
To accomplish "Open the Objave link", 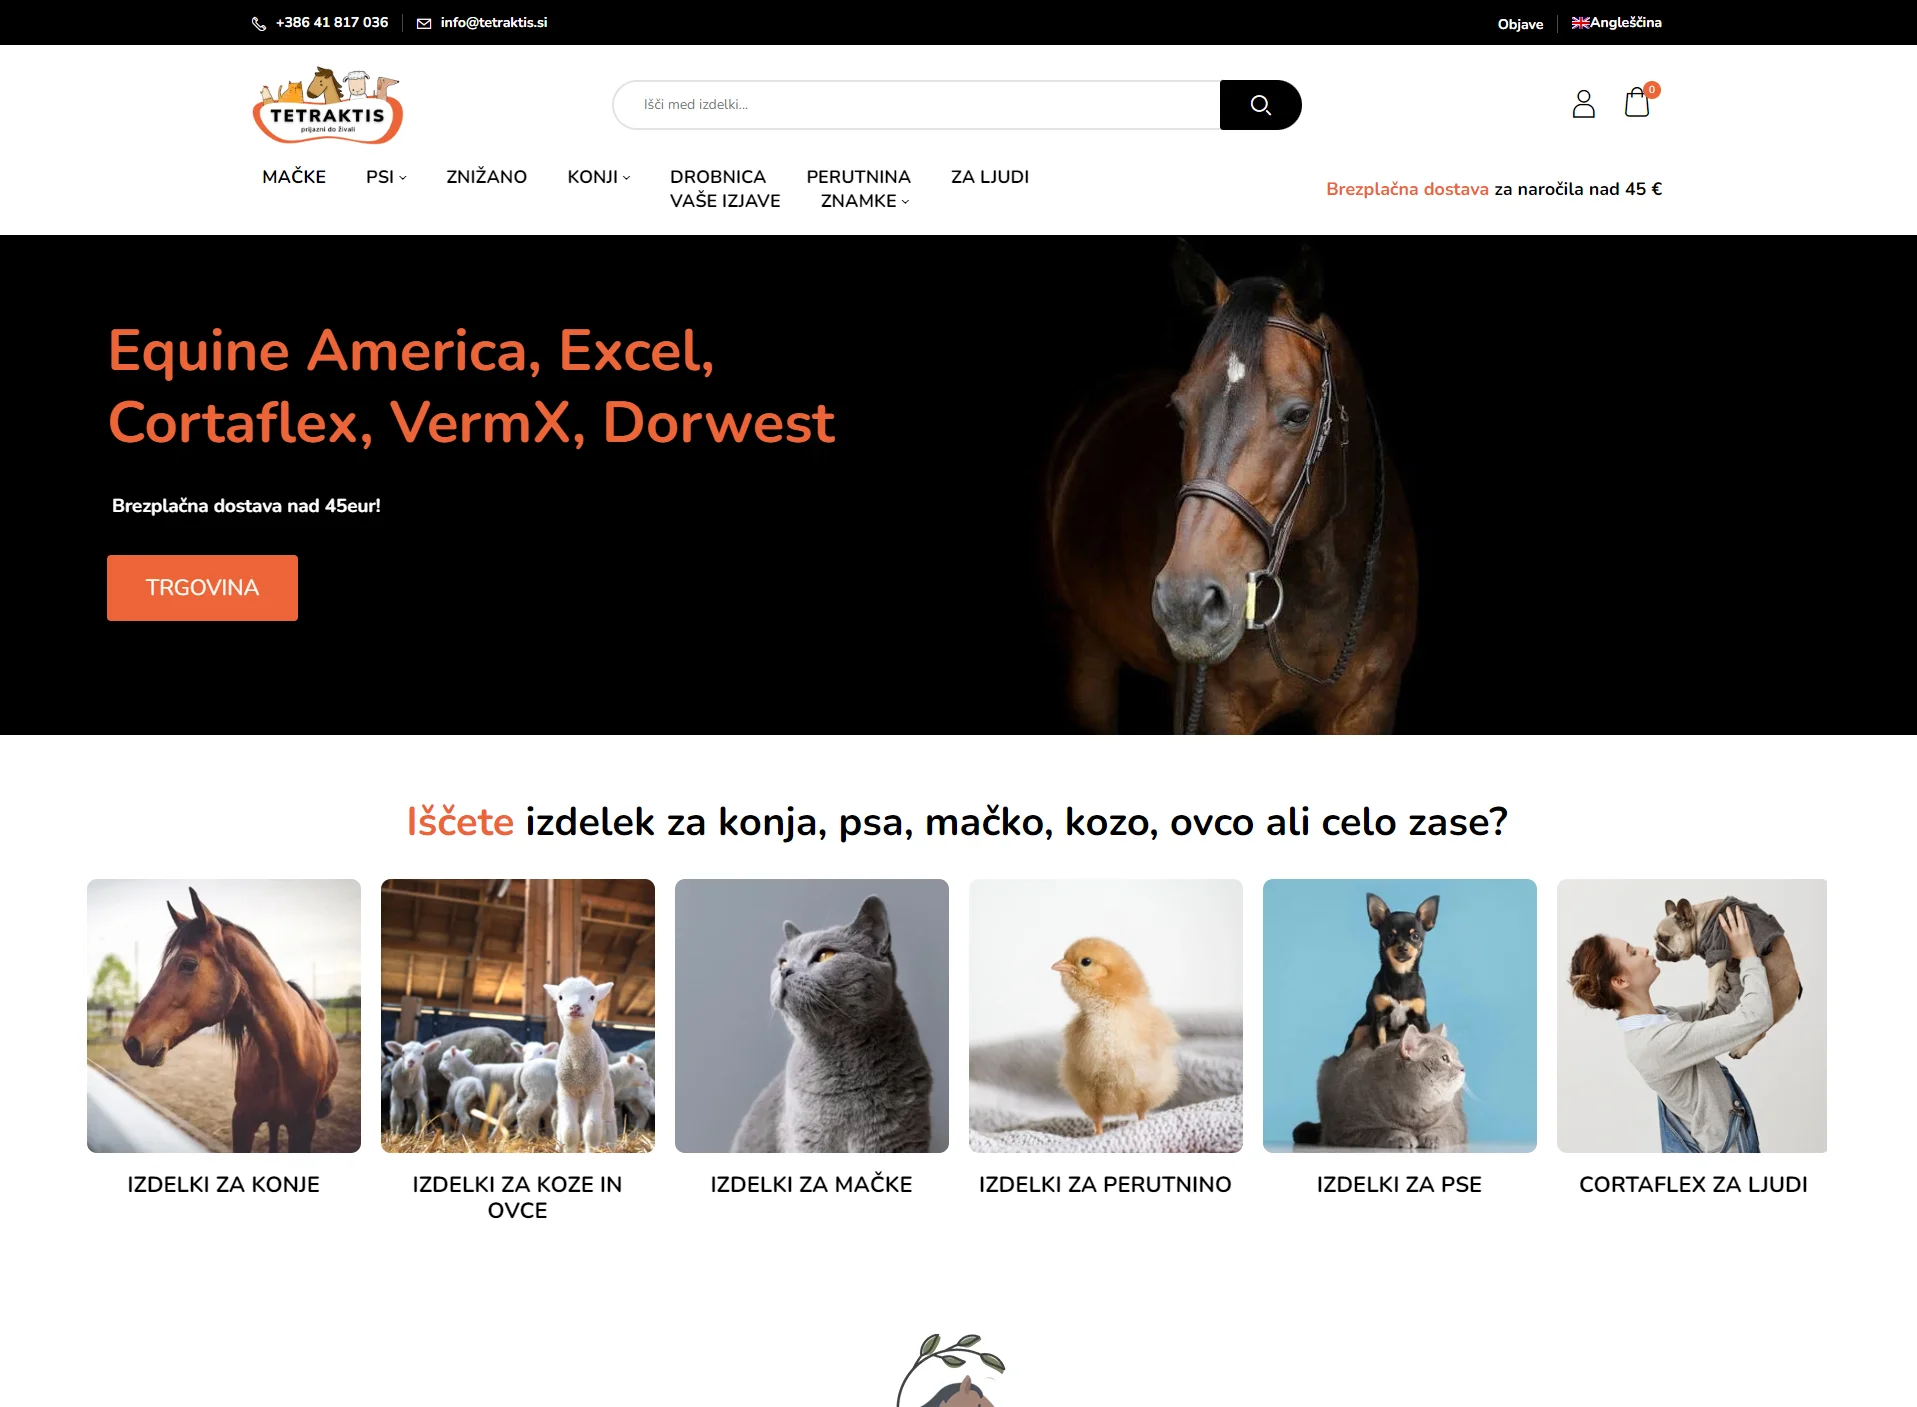I will tap(1520, 24).
